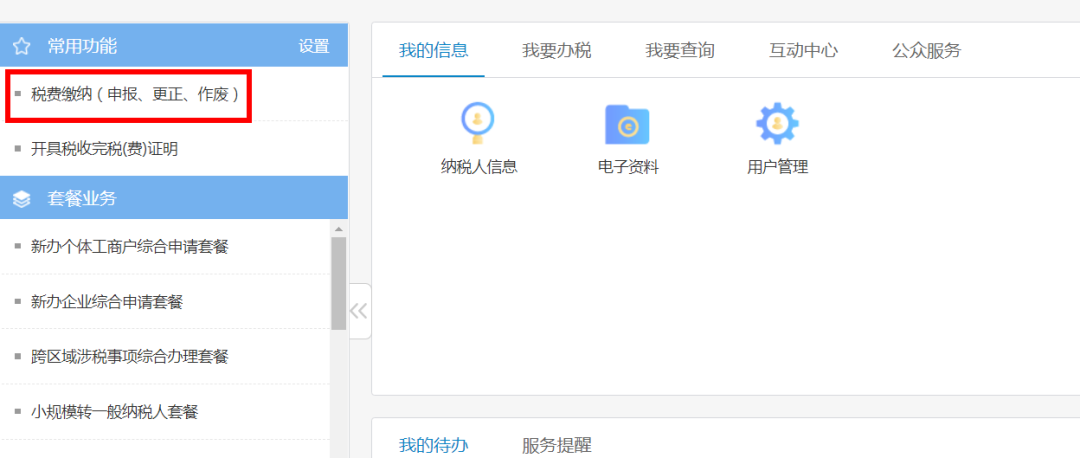Switch to the 我的信息 tab
Viewport: 1080px width, 458px height.
click(x=433, y=50)
